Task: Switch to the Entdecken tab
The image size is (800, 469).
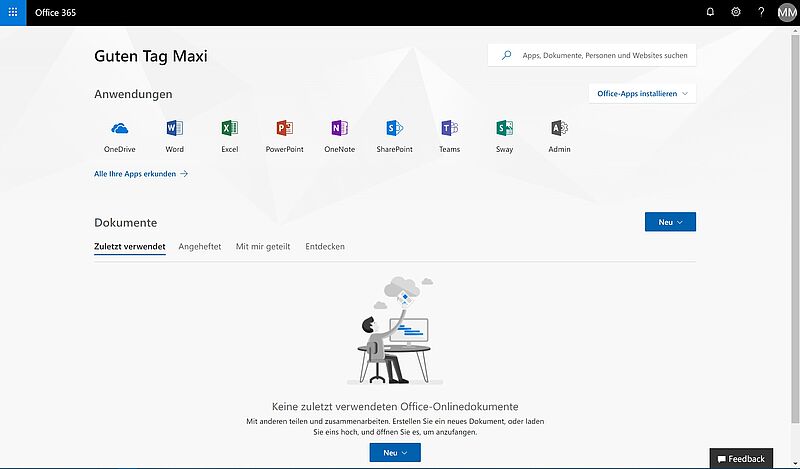Action: [325, 246]
